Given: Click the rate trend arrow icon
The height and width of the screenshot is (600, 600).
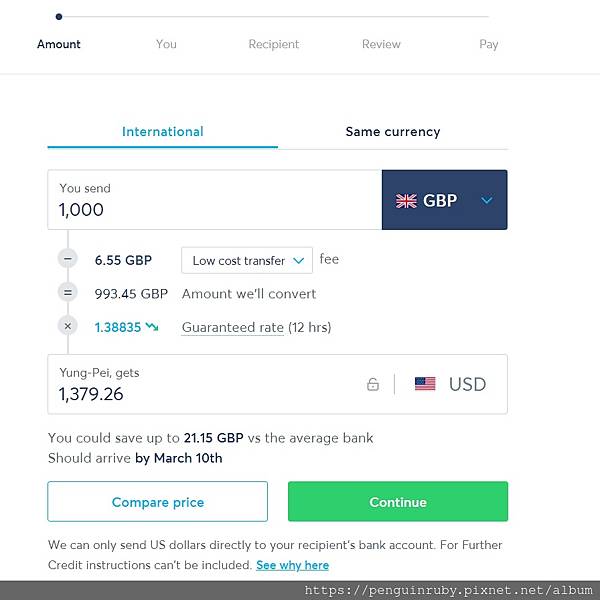Looking at the screenshot, I should [151, 327].
